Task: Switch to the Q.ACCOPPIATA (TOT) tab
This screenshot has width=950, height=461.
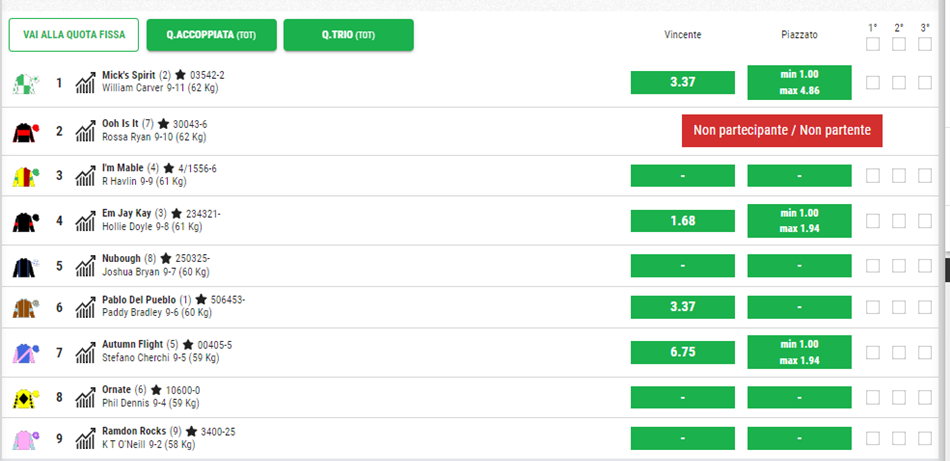Action: click(x=210, y=35)
